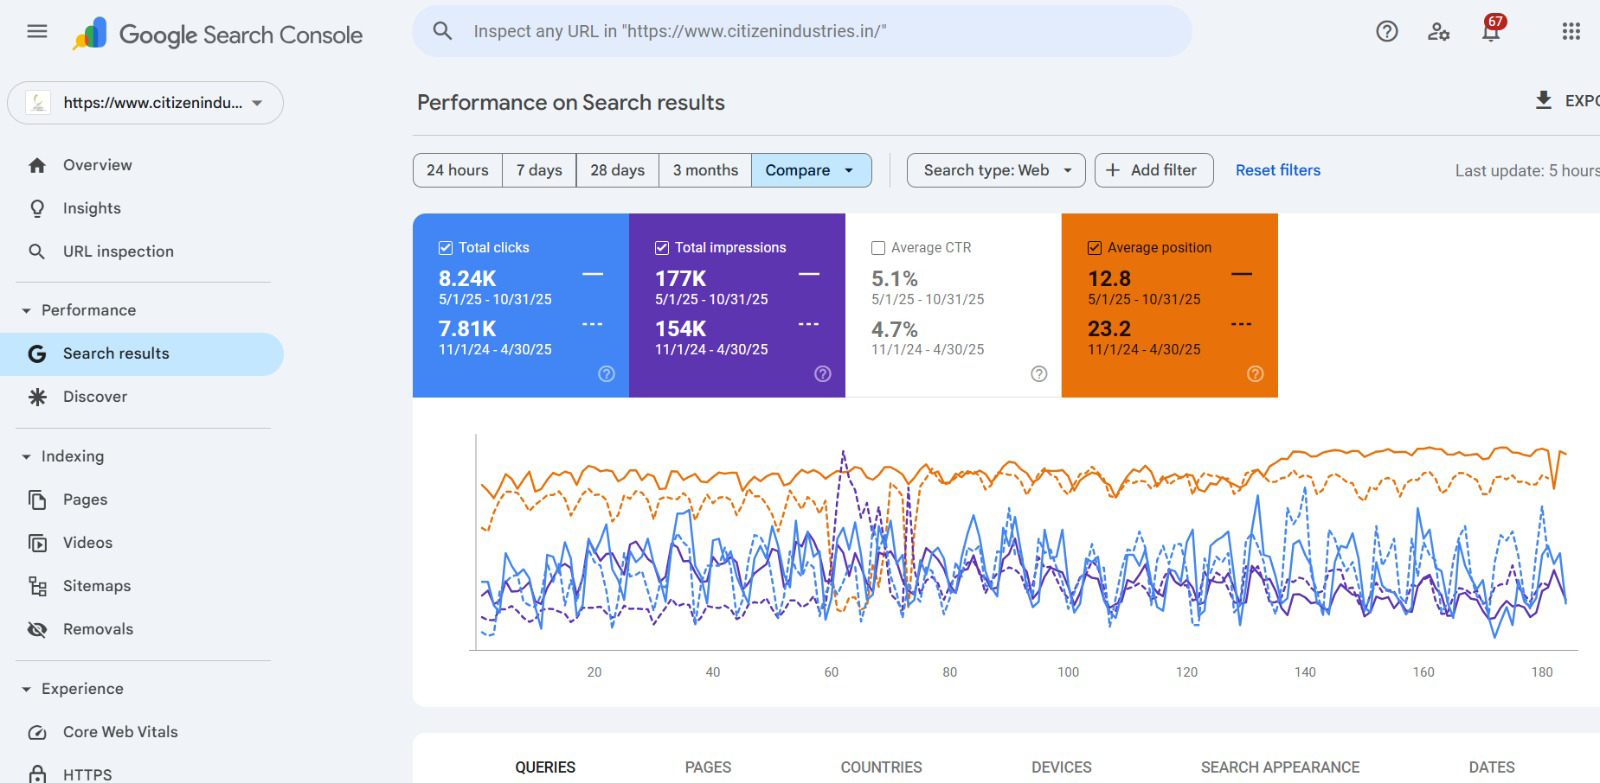Click the Export download icon
Viewport: 1600px width, 783px height.
(1544, 100)
